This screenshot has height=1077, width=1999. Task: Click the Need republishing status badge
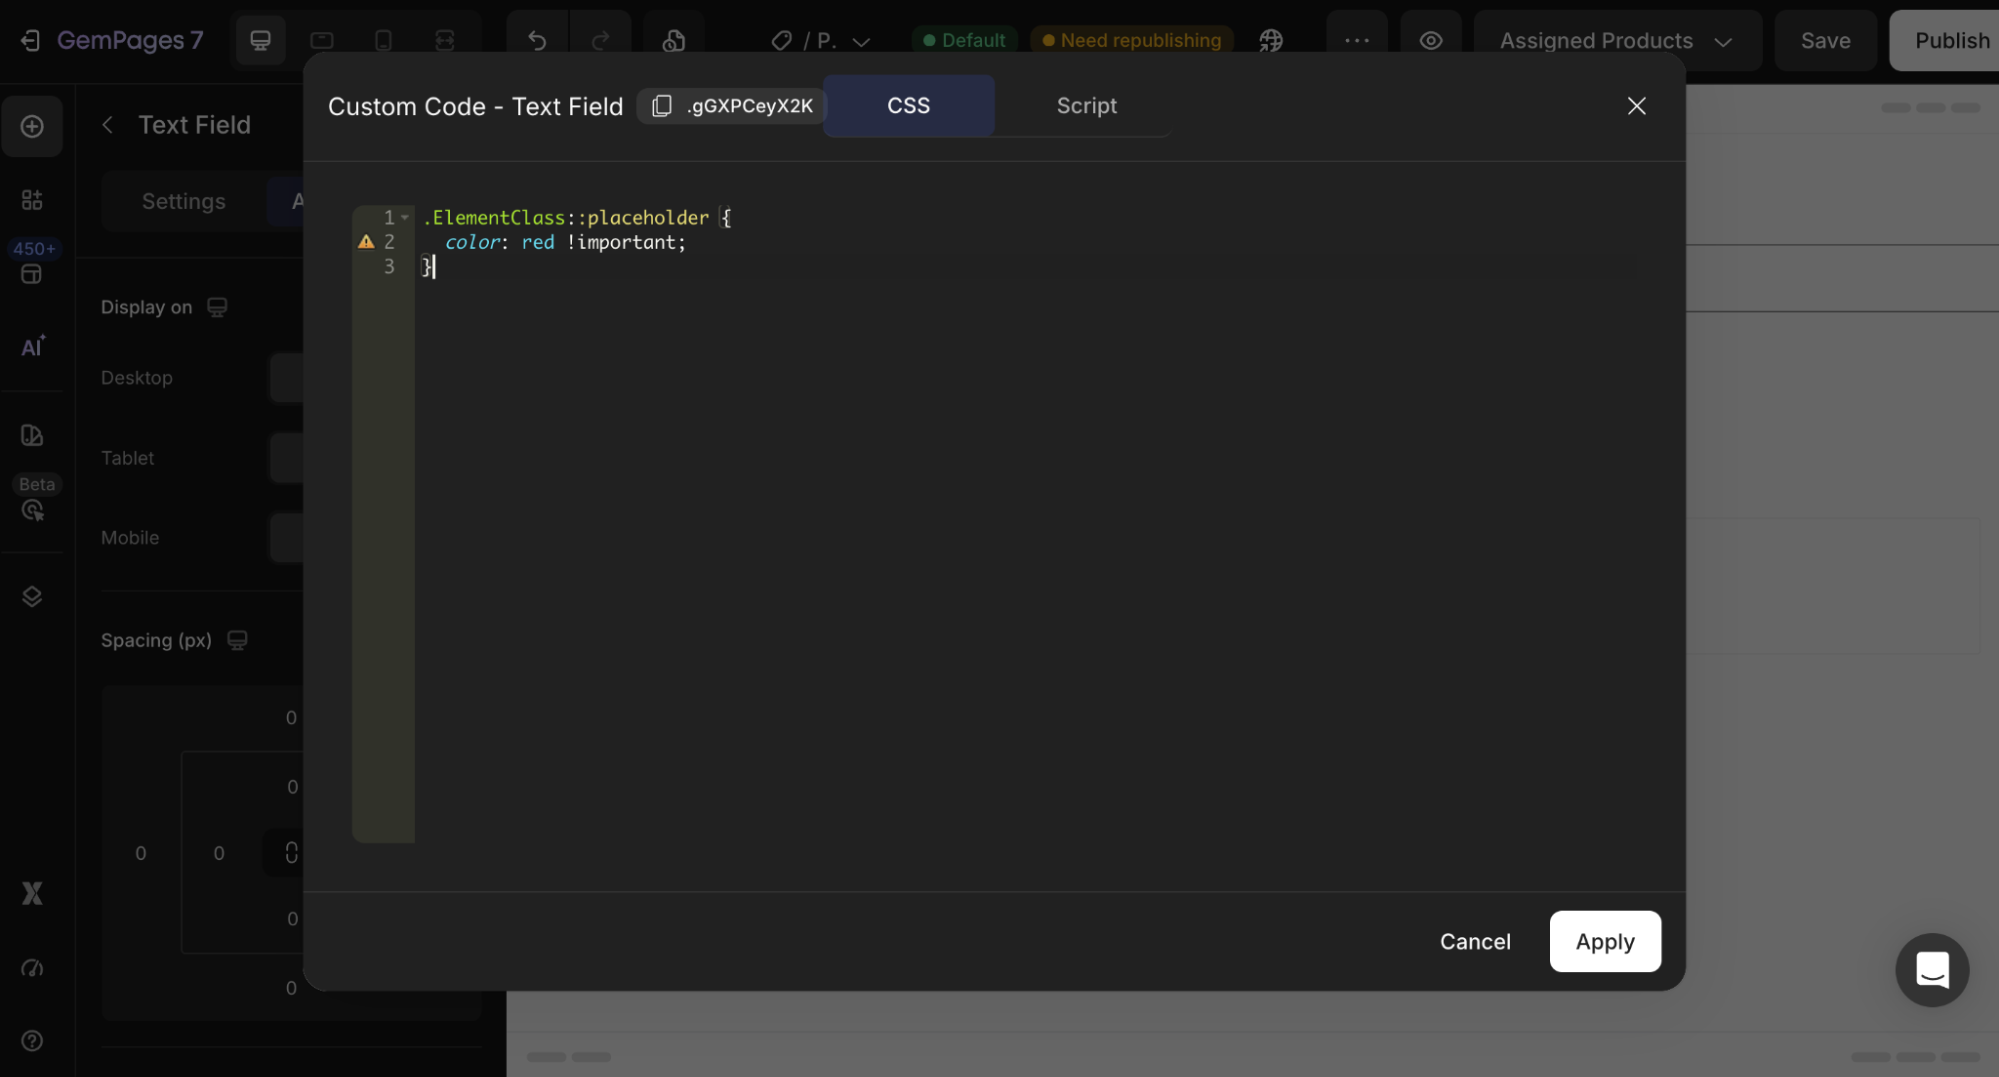click(x=1131, y=40)
